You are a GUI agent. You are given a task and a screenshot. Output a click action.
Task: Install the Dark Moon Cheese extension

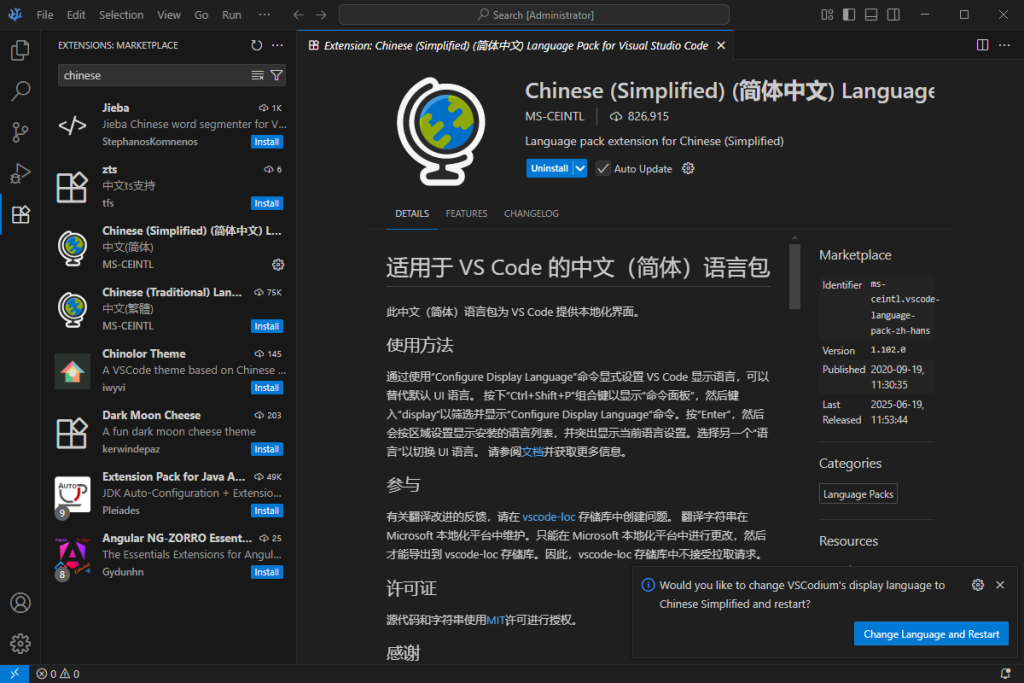pyautogui.click(x=266, y=449)
